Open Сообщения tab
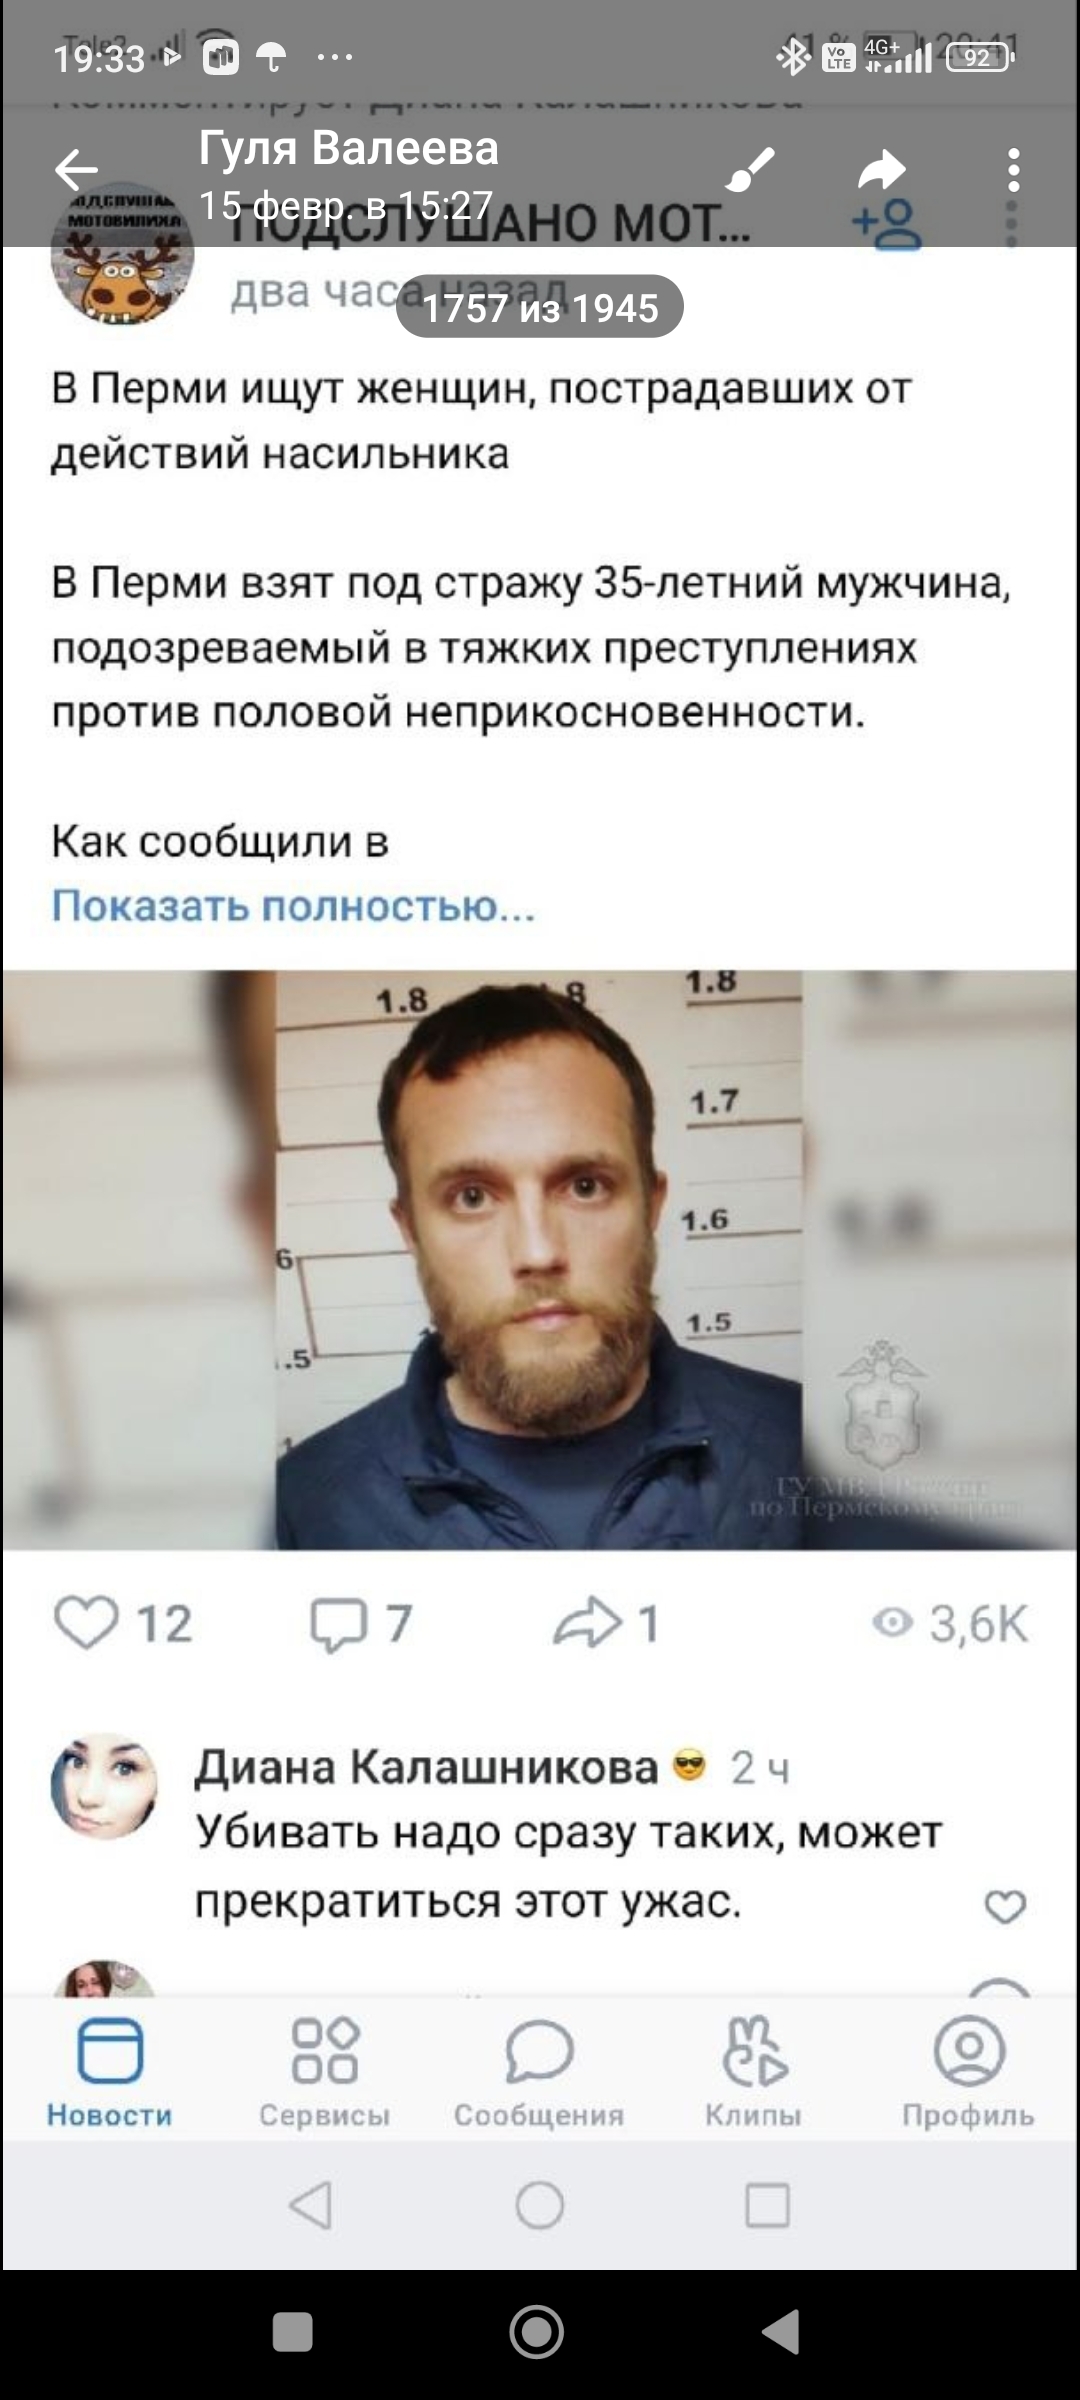The width and height of the screenshot is (1080, 2400). 539,2071
